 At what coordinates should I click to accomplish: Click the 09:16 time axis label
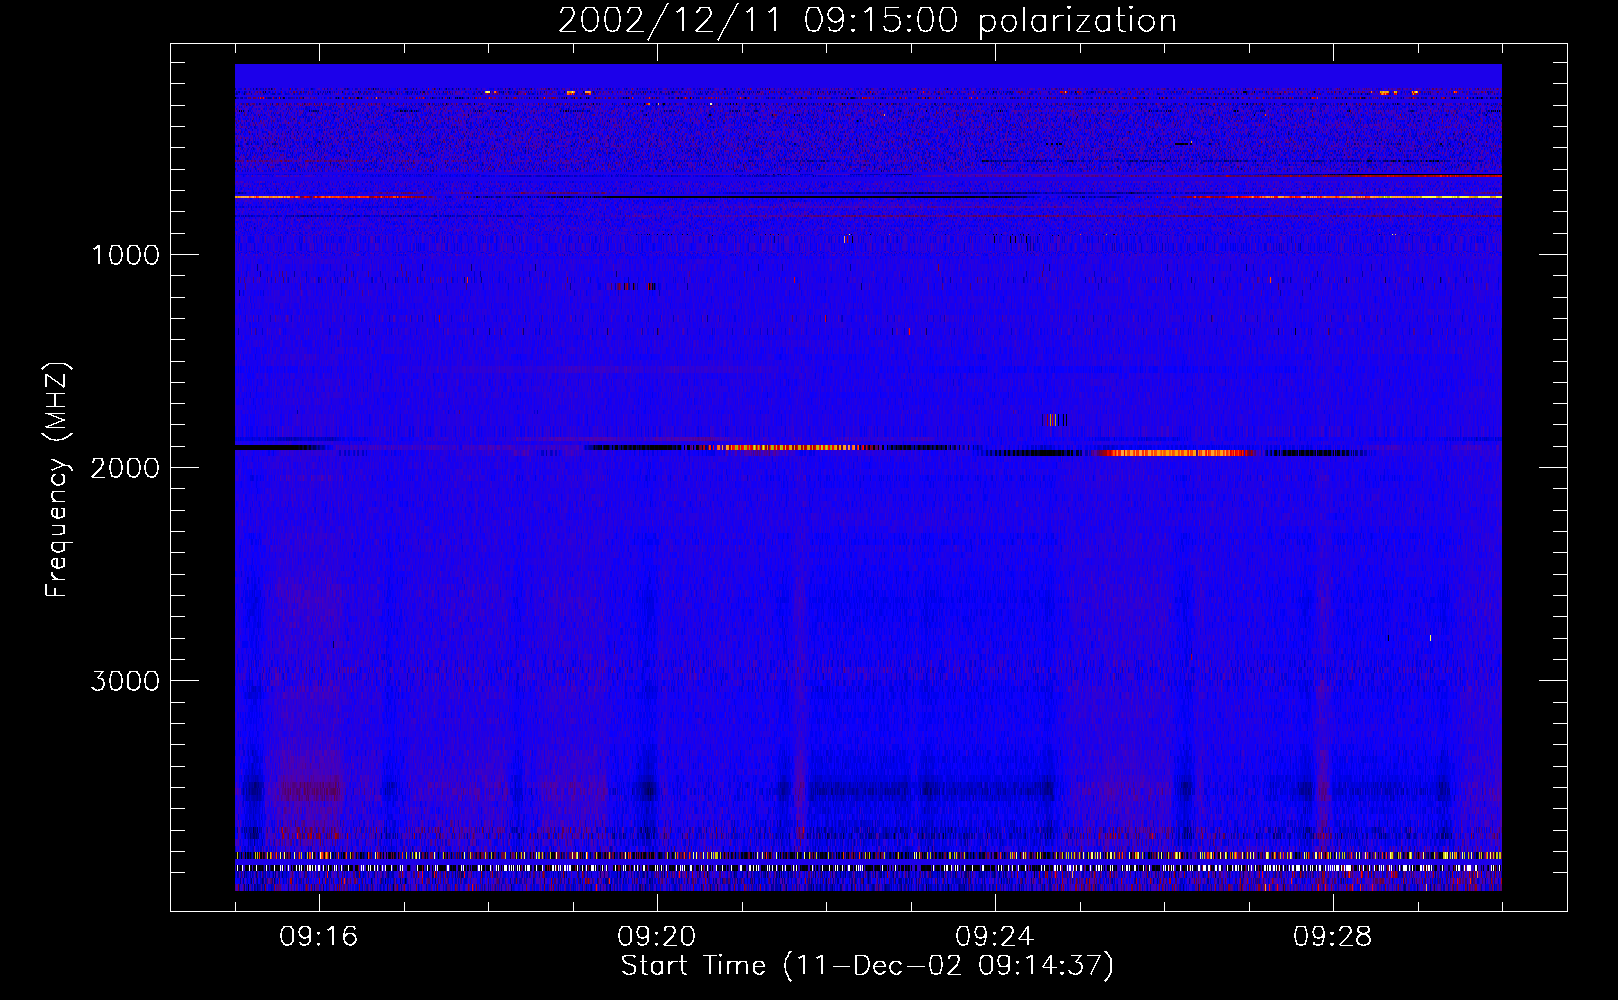tap(319, 937)
